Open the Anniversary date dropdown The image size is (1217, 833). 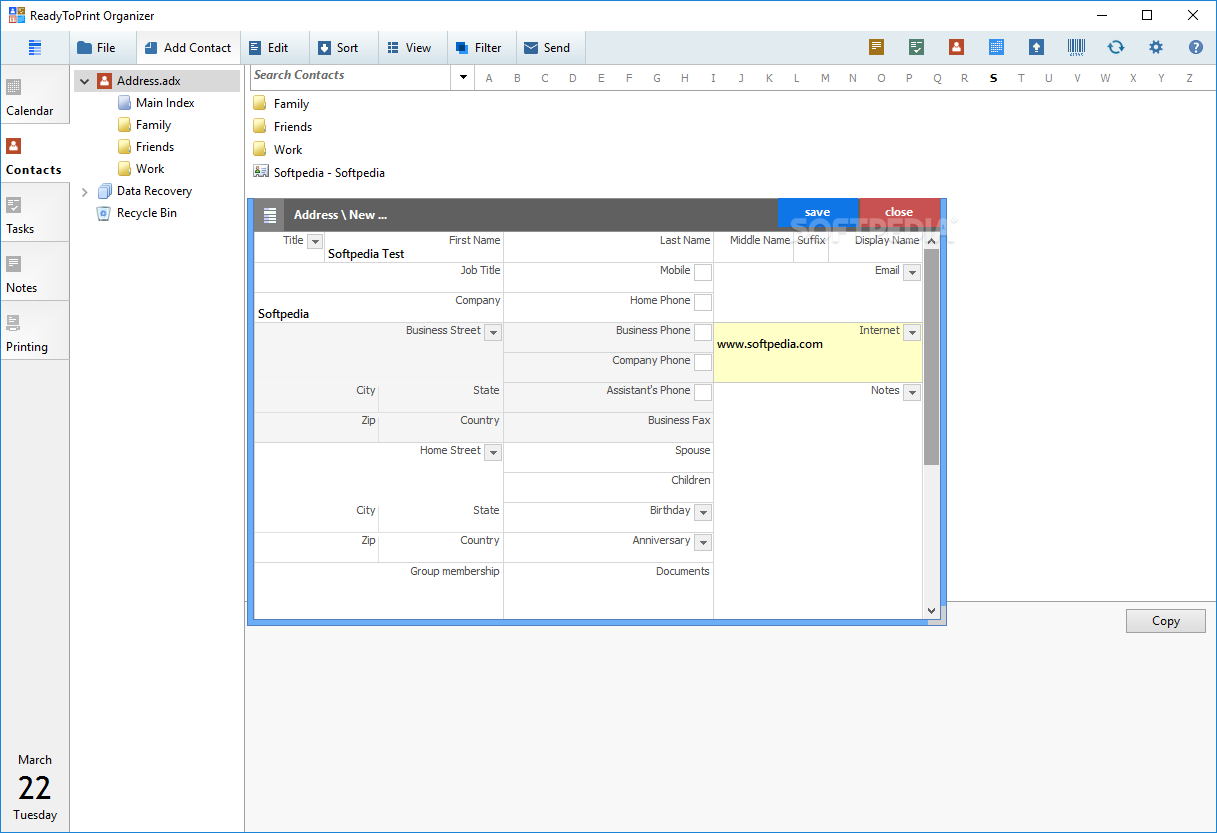(703, 542)
